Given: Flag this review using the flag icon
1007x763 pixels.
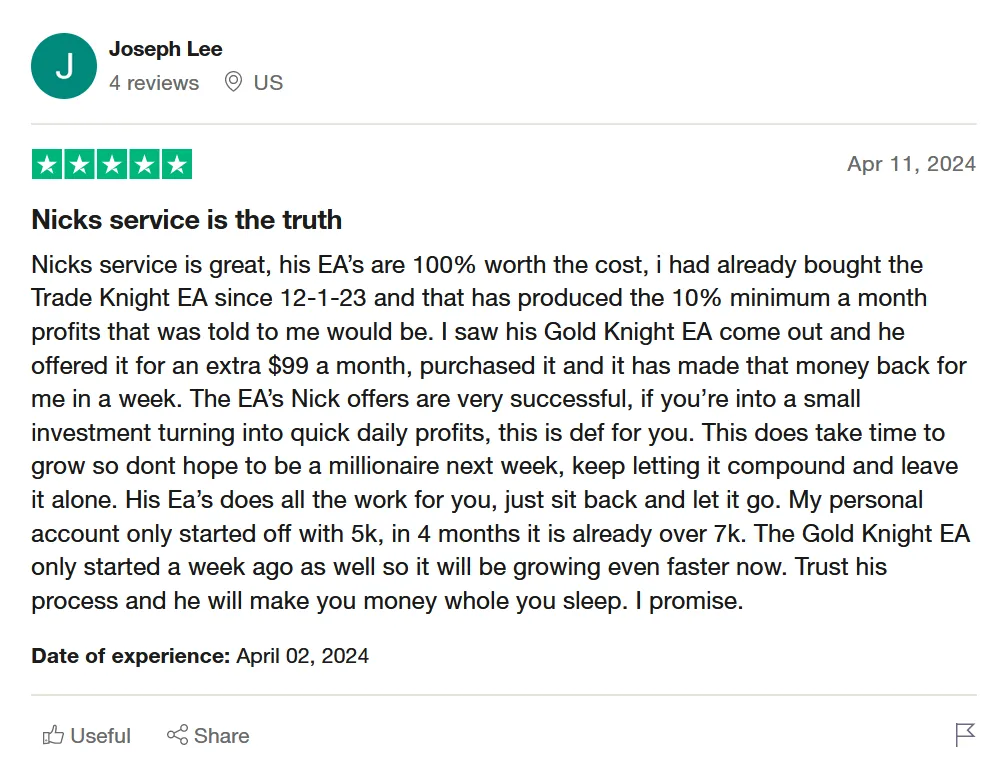Looking at the screenshot, I should pos(965,735).
